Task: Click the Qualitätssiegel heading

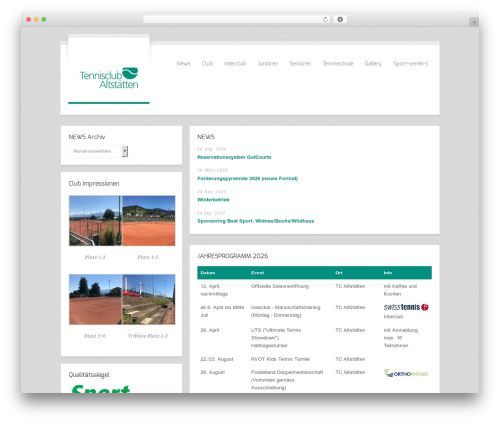Action: 89,375
